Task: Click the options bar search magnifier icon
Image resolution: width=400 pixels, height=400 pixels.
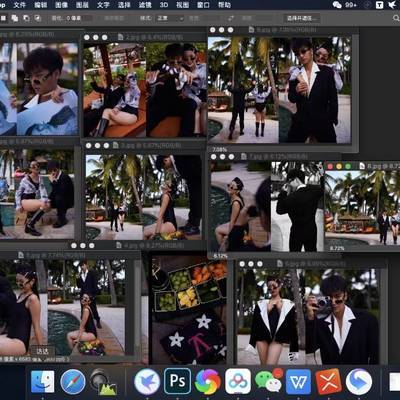Action: tap(396, 18)
